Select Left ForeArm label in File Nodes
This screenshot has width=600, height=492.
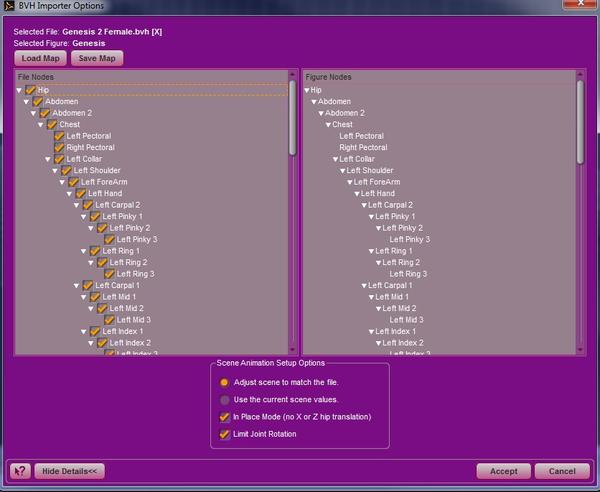coord(104,182)
